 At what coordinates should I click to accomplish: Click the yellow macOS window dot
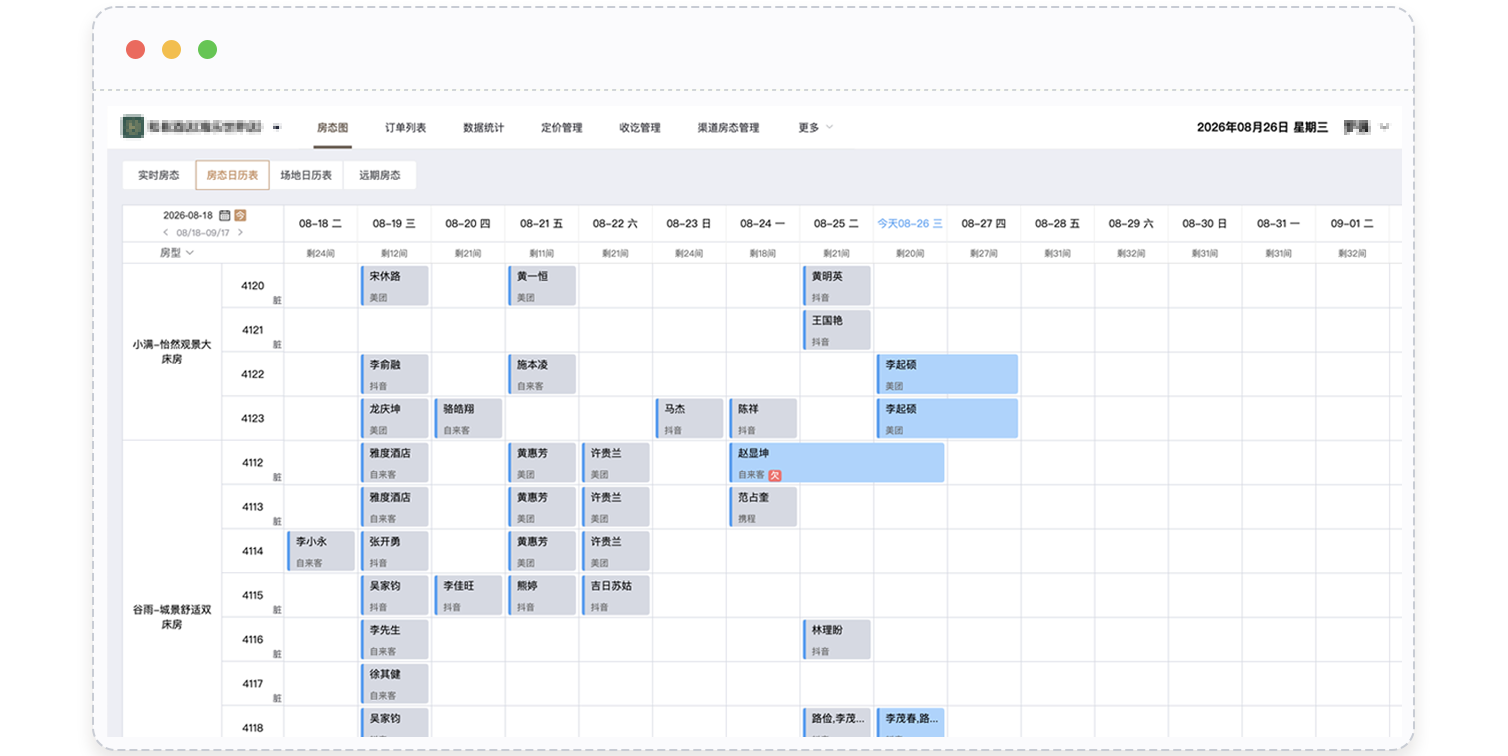click(x=171, y=49)
